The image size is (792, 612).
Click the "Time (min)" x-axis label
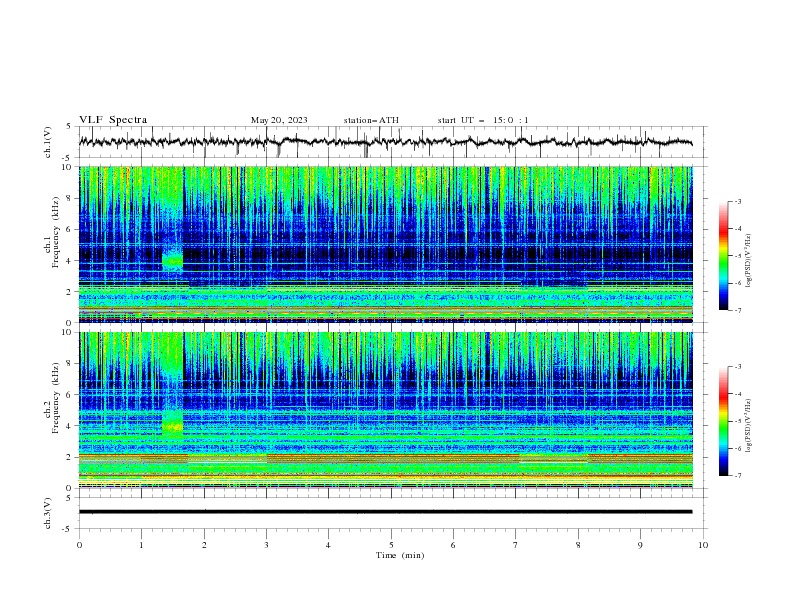(x=400, y=555)
